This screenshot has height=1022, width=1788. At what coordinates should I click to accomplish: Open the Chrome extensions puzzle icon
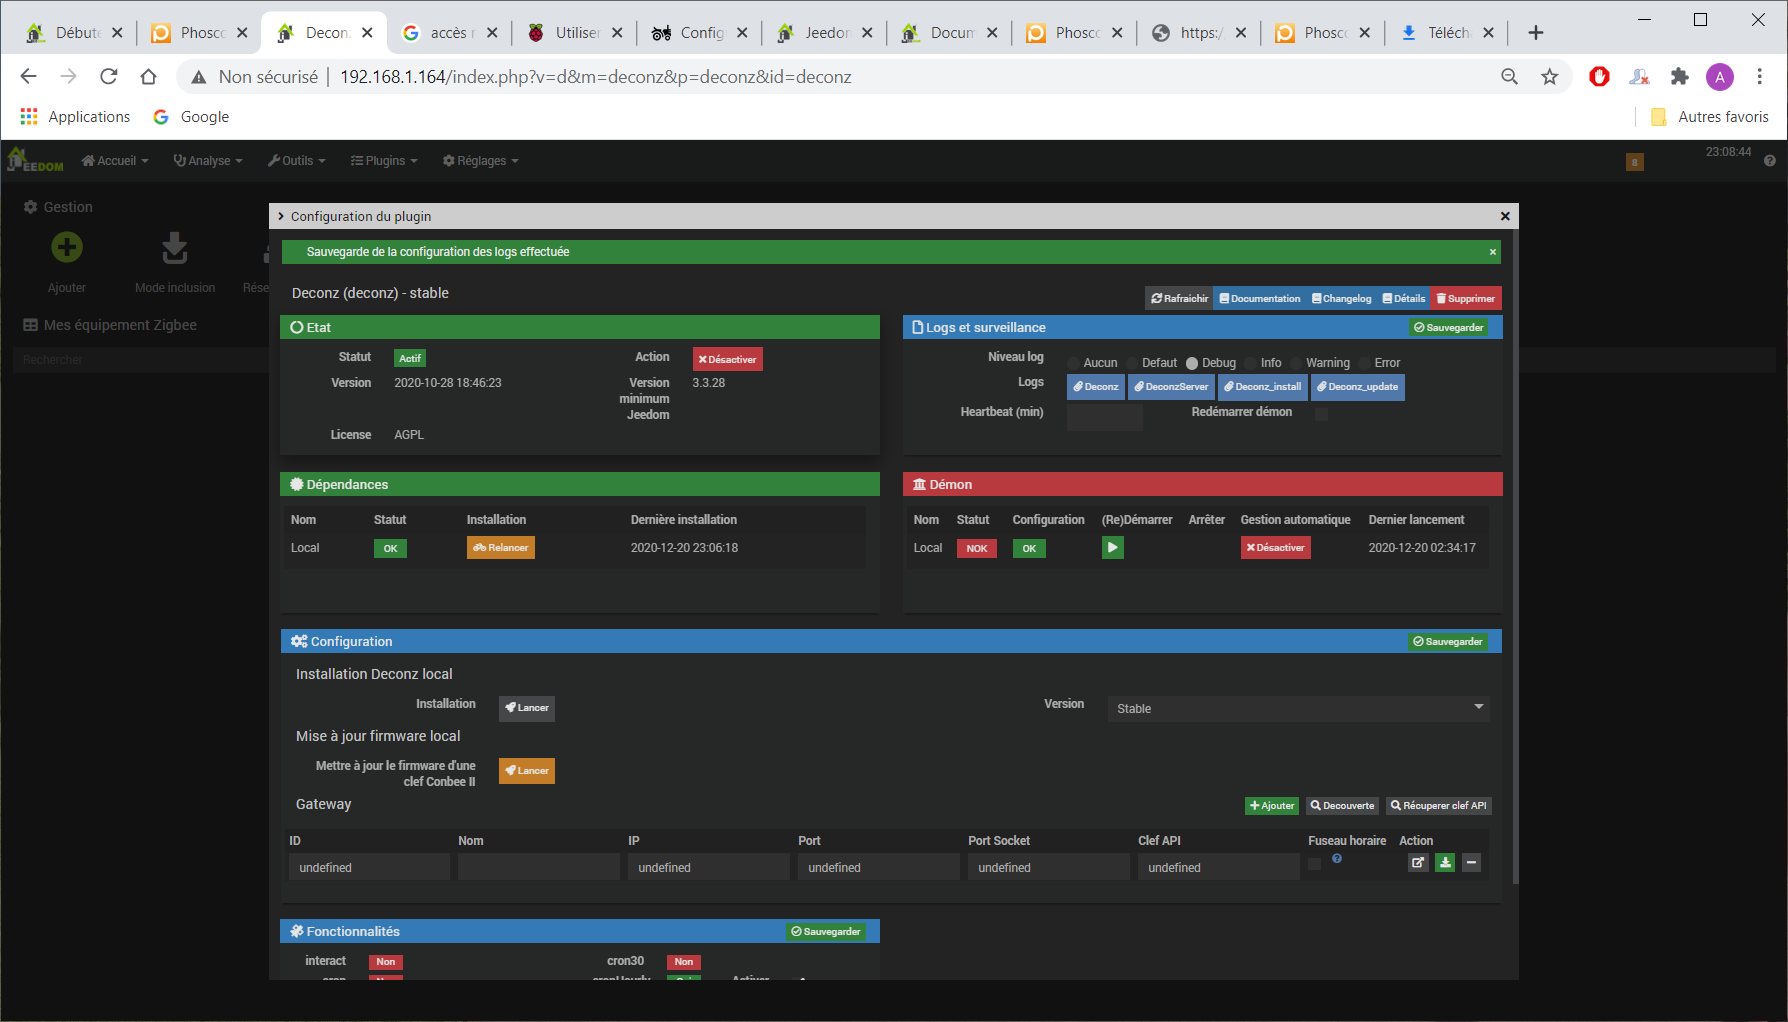coord(1679,76)
